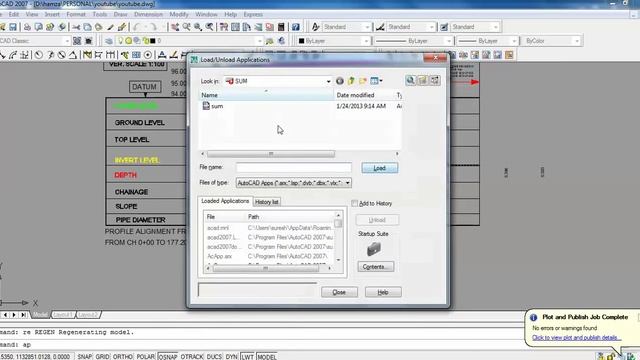Click the Undo arrow icon
The height and width of the screenshot is (360, 640).
(137, 27)
